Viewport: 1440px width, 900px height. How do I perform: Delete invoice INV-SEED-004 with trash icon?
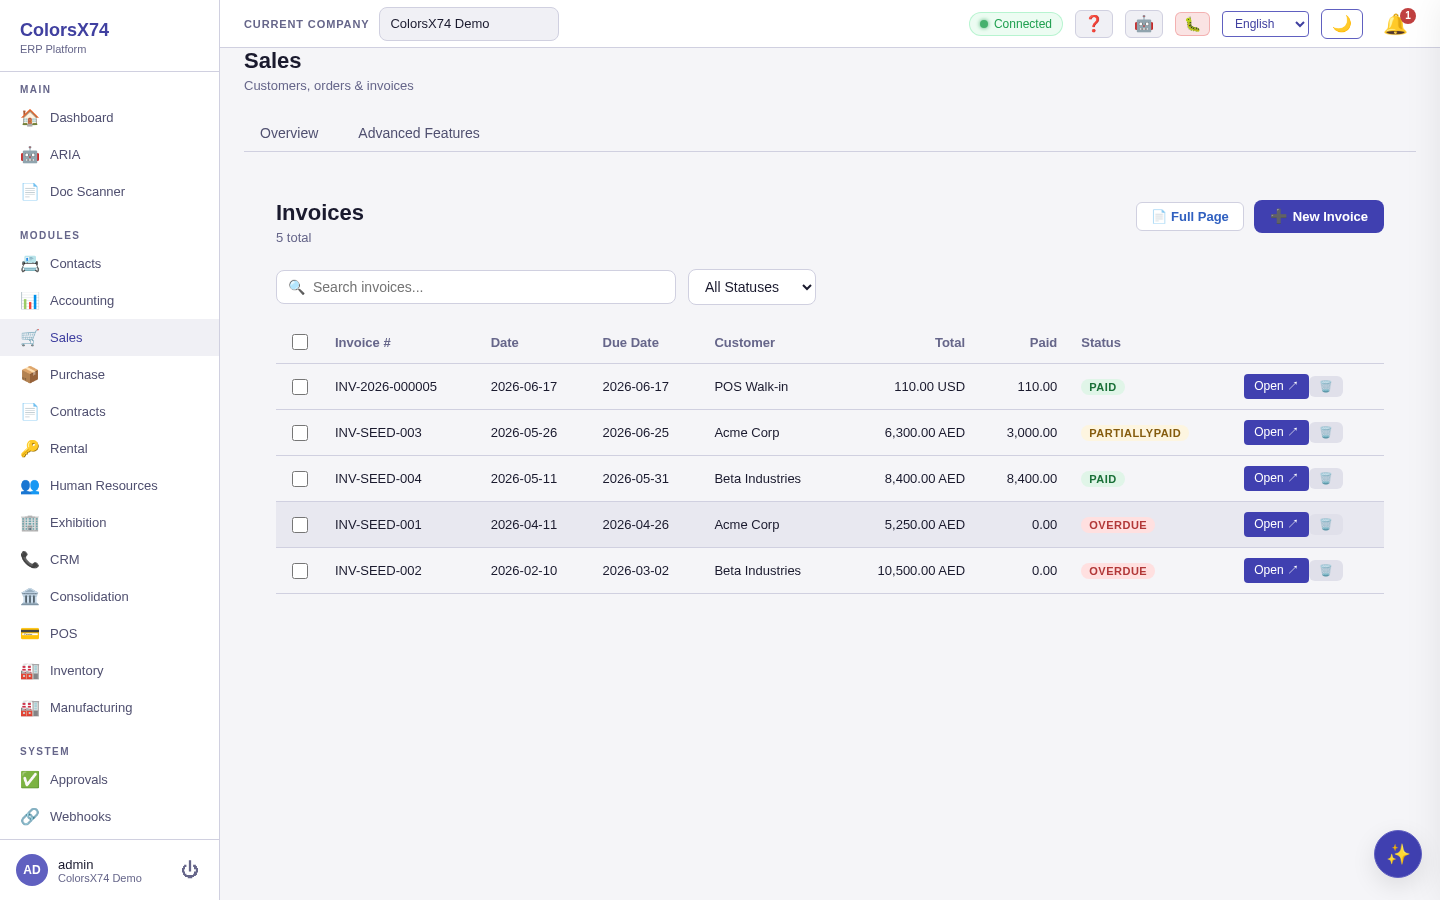coord(1326,478)
